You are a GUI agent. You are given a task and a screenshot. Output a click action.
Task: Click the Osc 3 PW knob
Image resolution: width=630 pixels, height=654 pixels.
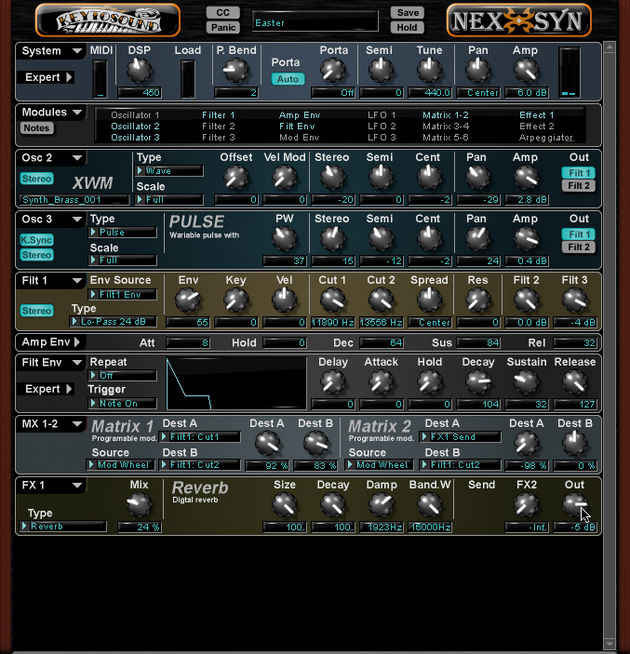coord(284,239)
